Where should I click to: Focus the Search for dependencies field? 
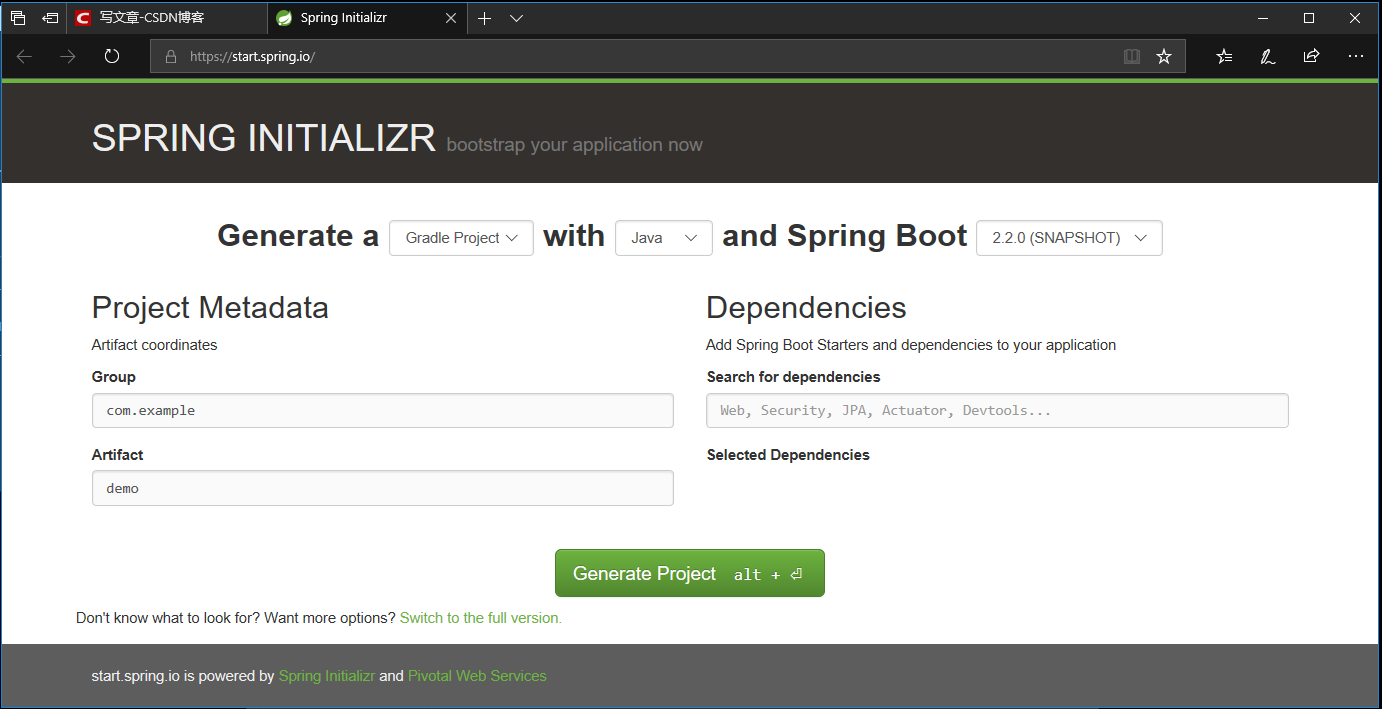tap(997, 411)
